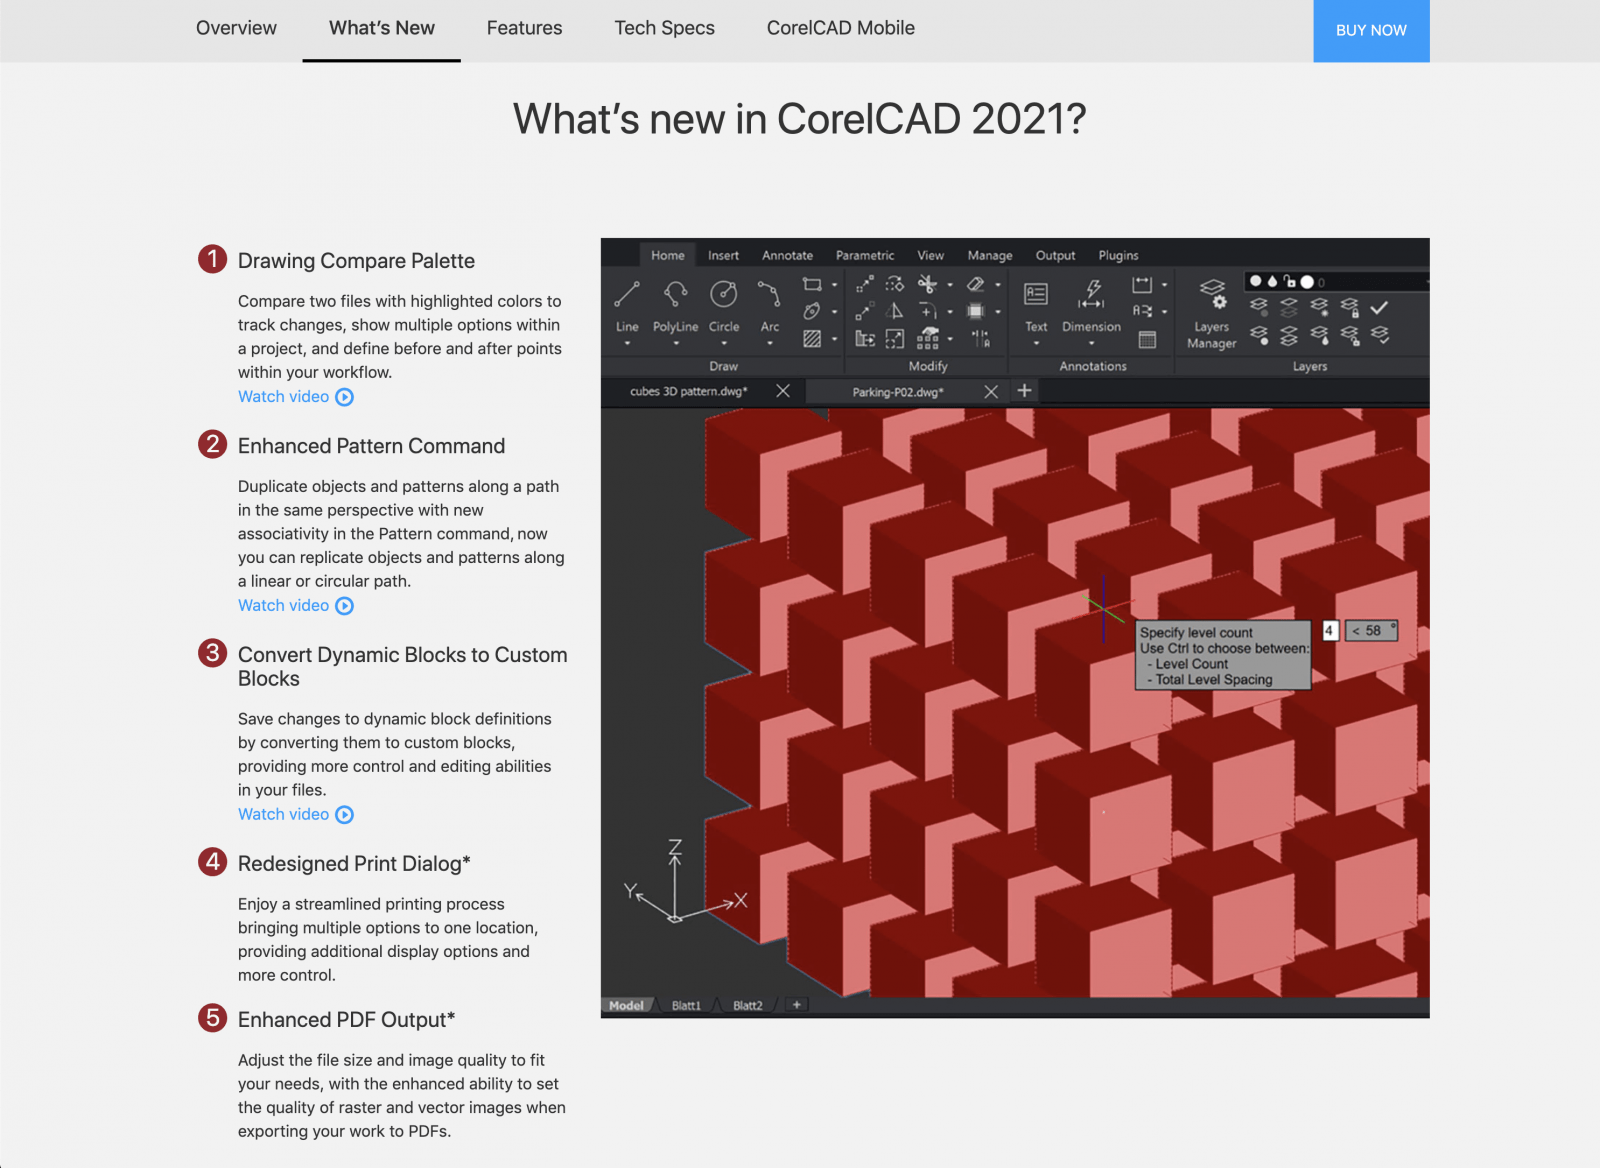Switch to the Blatt1 sheet tab
Viewport: 1600px width, 1168px height.
[x=686, y=1005]
